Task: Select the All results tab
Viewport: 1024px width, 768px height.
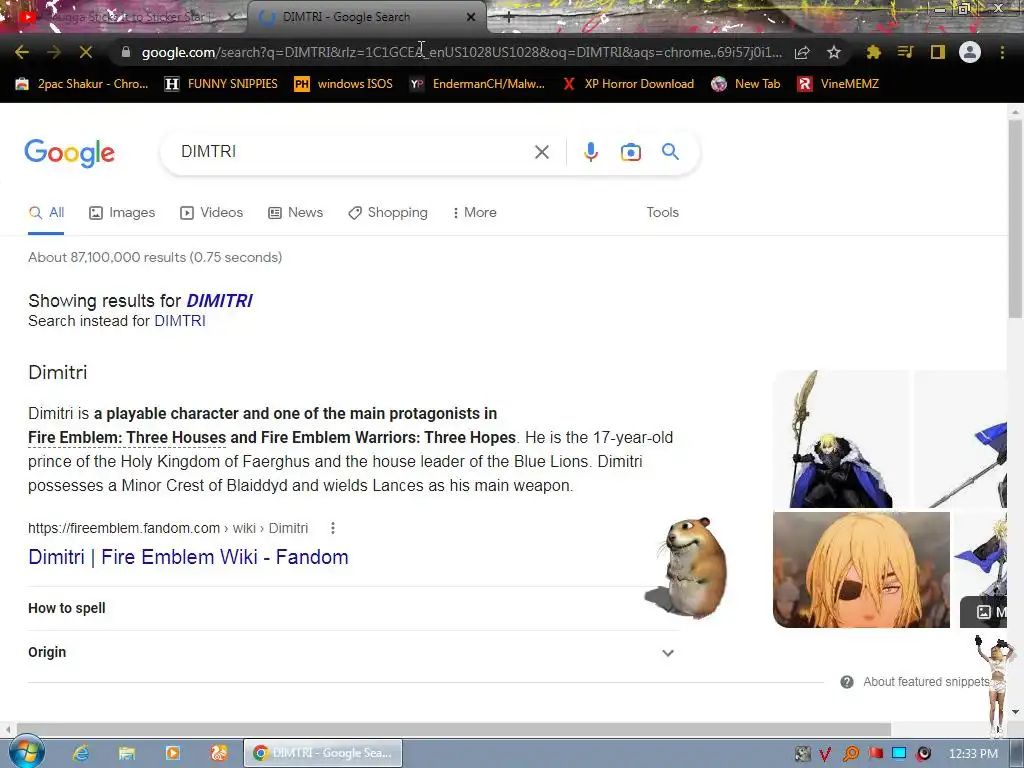Action: (46, 212)
